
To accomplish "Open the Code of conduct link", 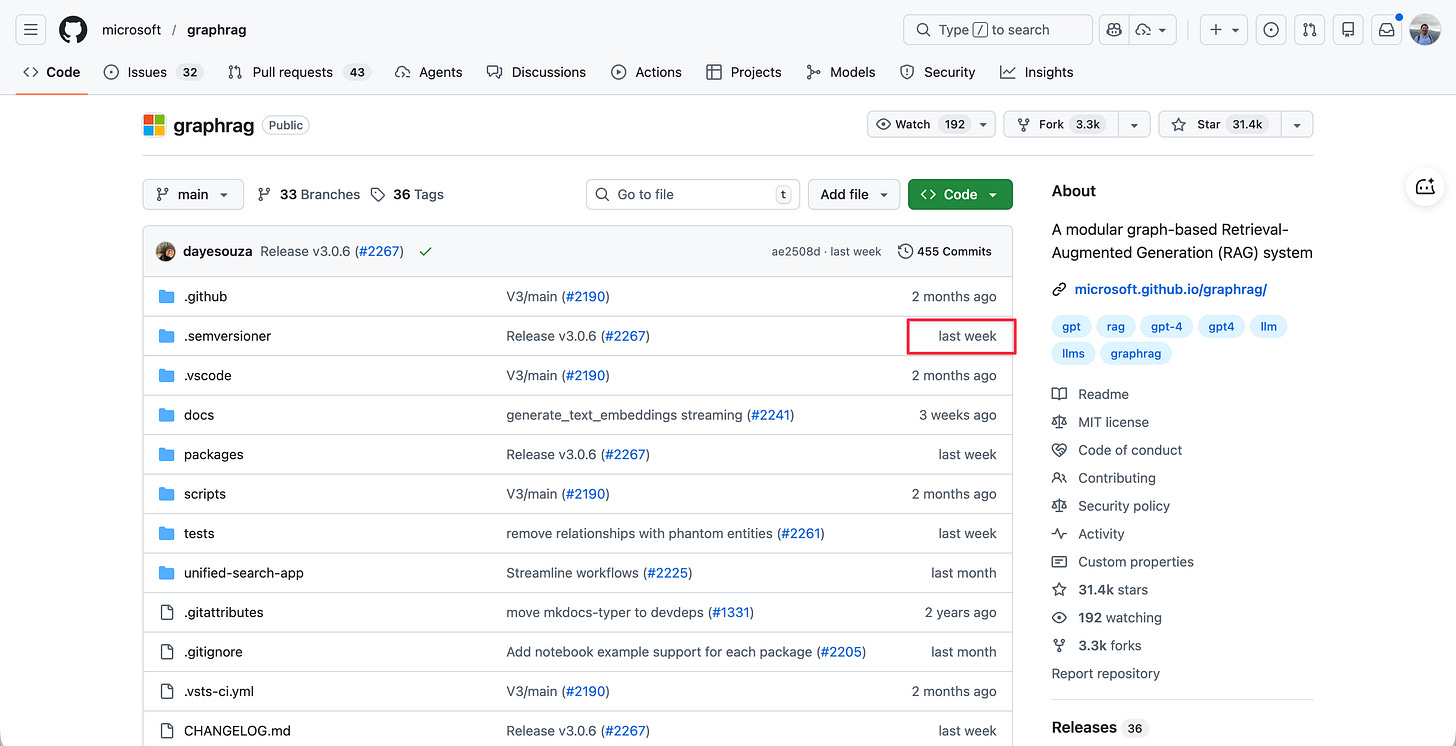I will pyautogui.click(x=1117, y=450).
